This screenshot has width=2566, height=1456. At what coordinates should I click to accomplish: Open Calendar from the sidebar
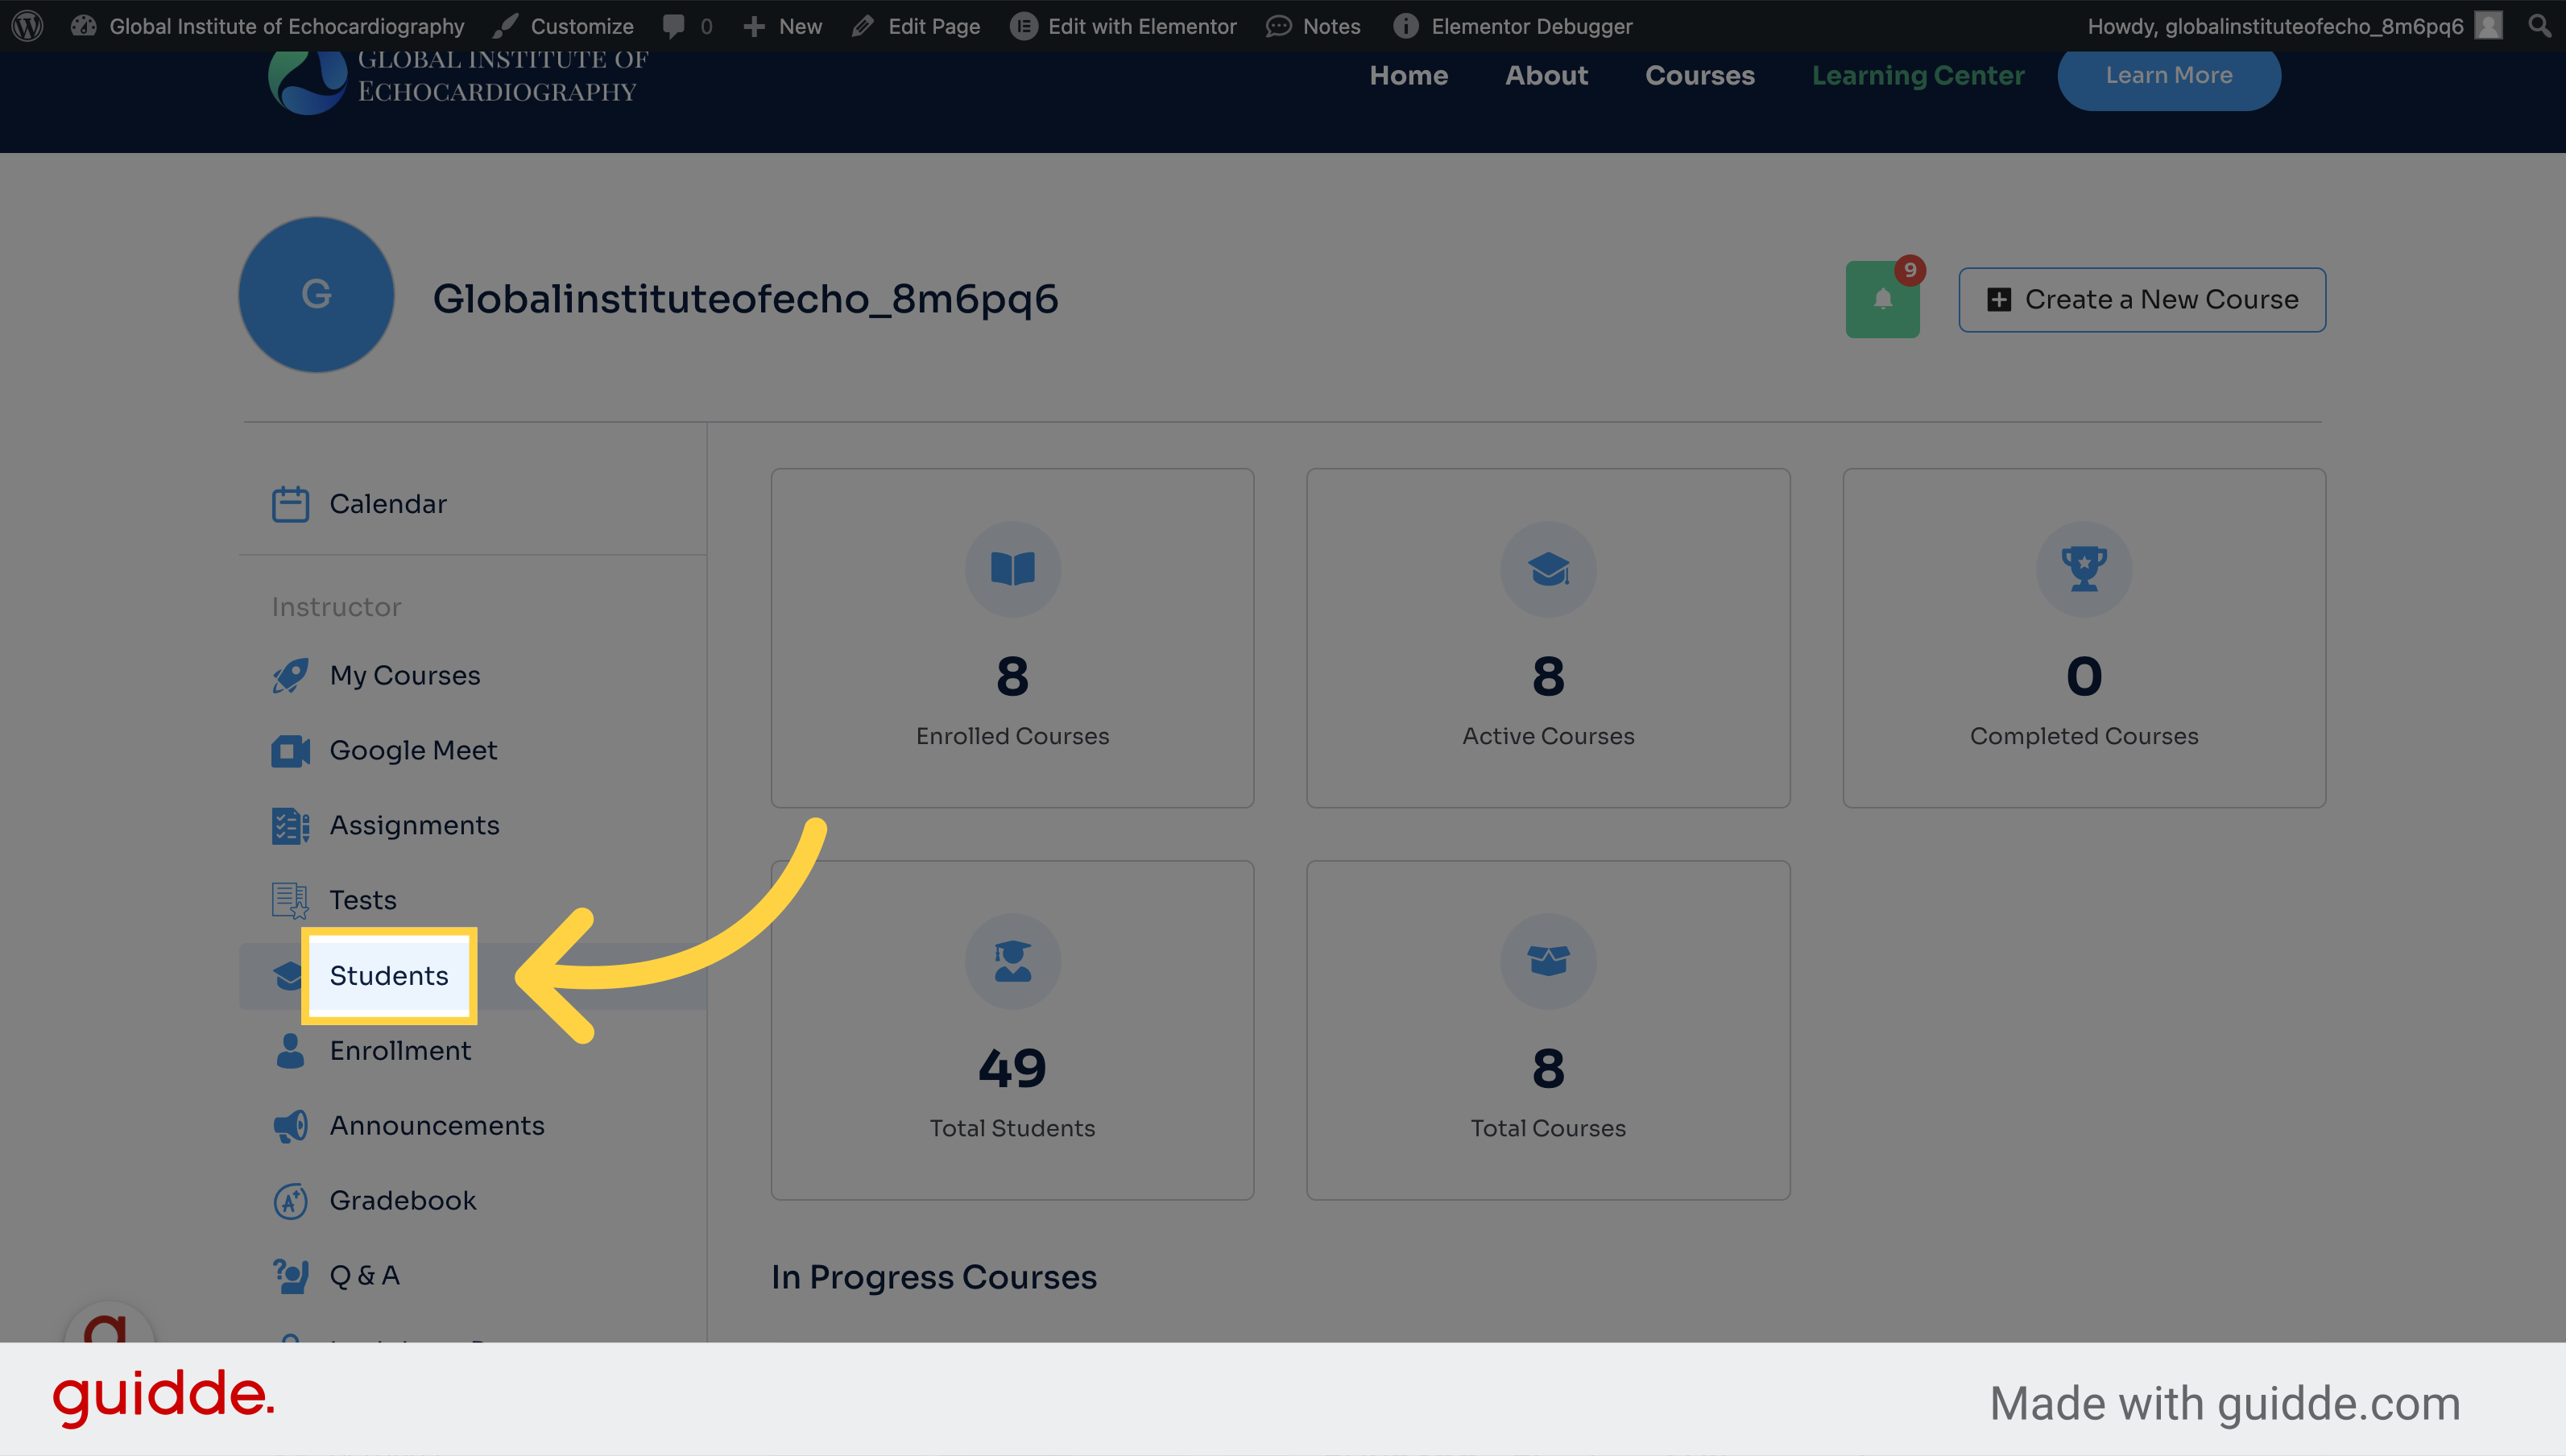(x=388, y=504)
